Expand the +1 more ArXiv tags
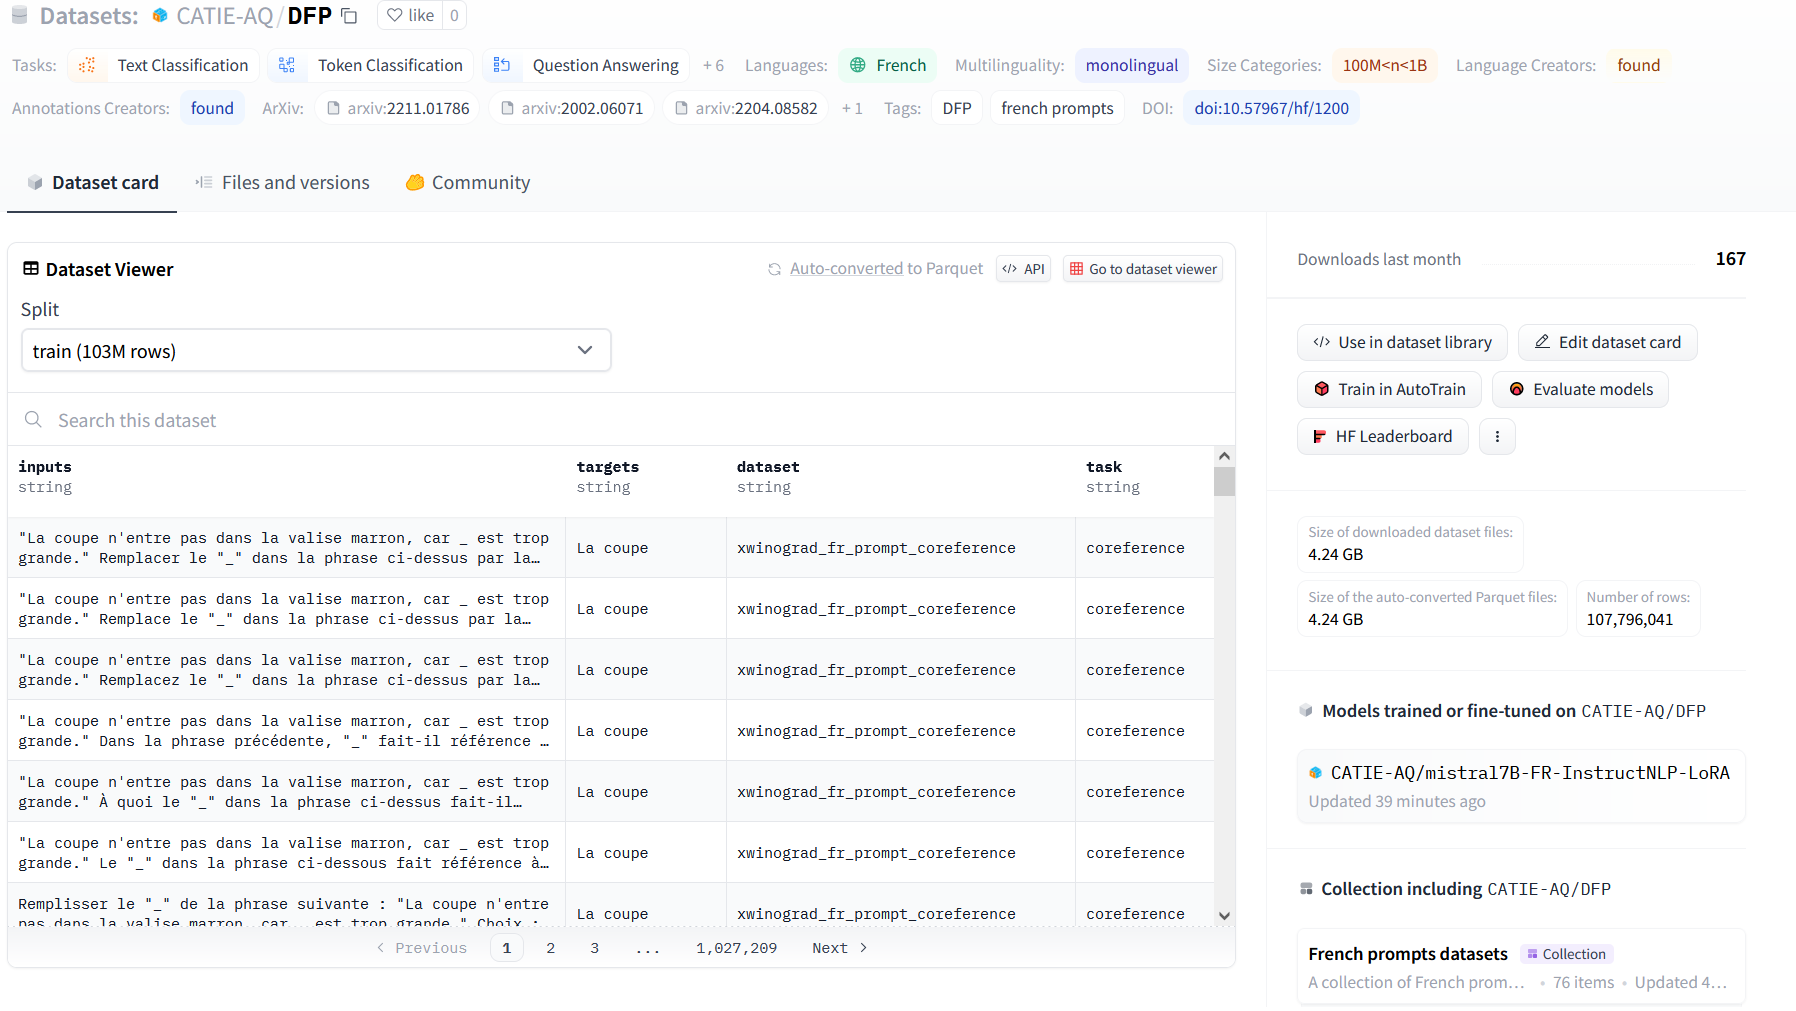Screen dimensions: 1796x1011 tap(852, 108)
